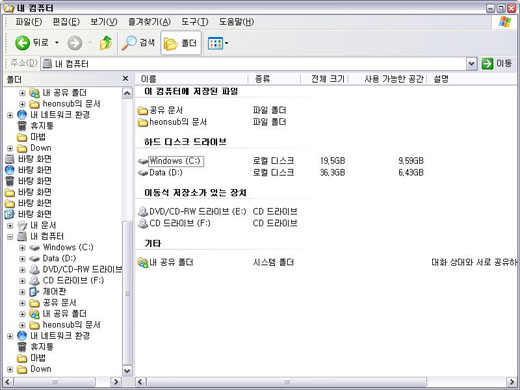
Task: Click the Forward arrow icon
Action: (75, 43)
